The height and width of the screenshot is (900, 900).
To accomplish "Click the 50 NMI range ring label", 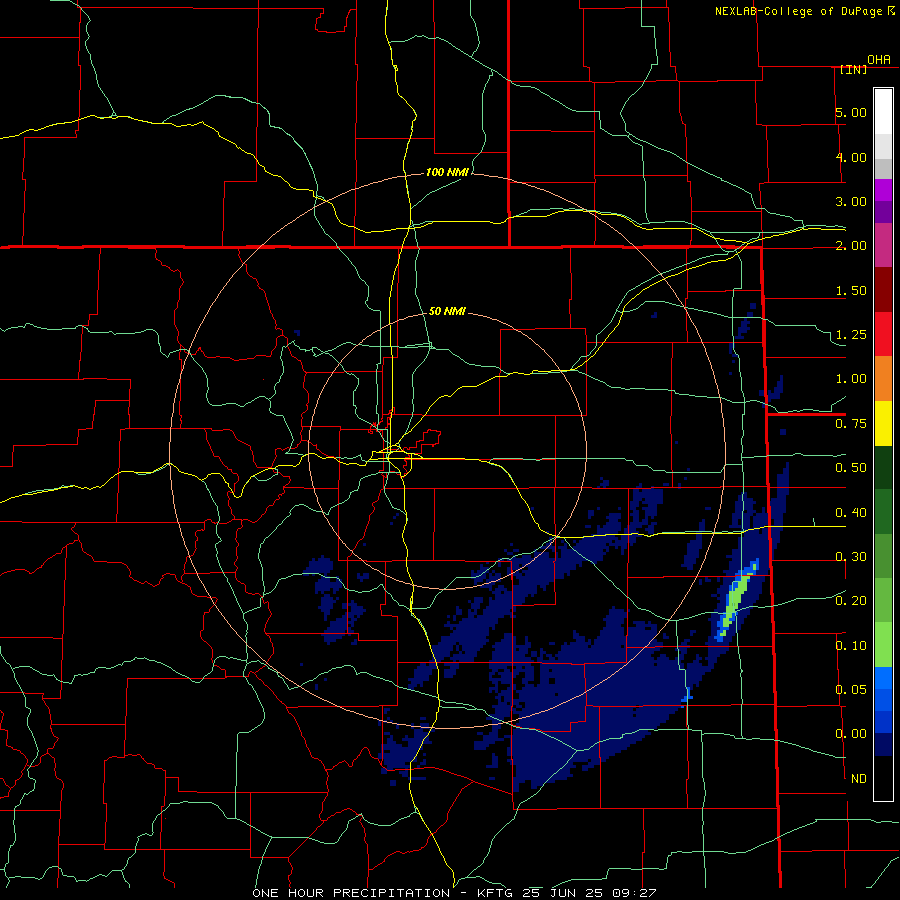I will pyautogui.click(x=447, y=311).
